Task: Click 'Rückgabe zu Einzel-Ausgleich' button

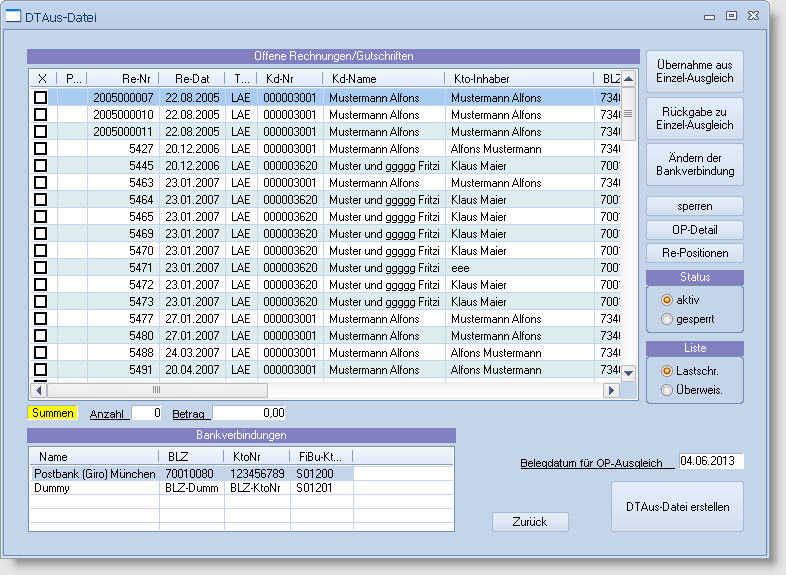Action: (x=695, y=118)
